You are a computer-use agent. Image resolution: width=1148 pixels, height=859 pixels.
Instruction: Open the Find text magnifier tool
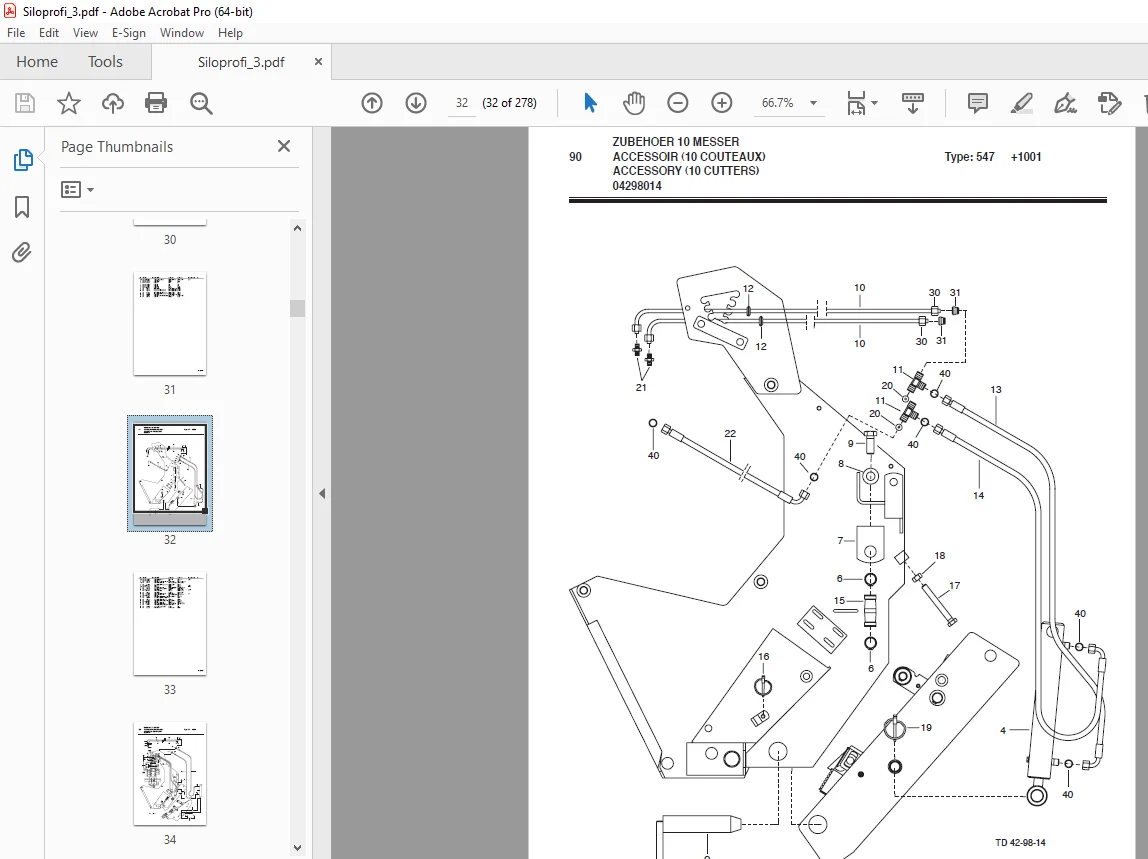[x=201, y=103]
